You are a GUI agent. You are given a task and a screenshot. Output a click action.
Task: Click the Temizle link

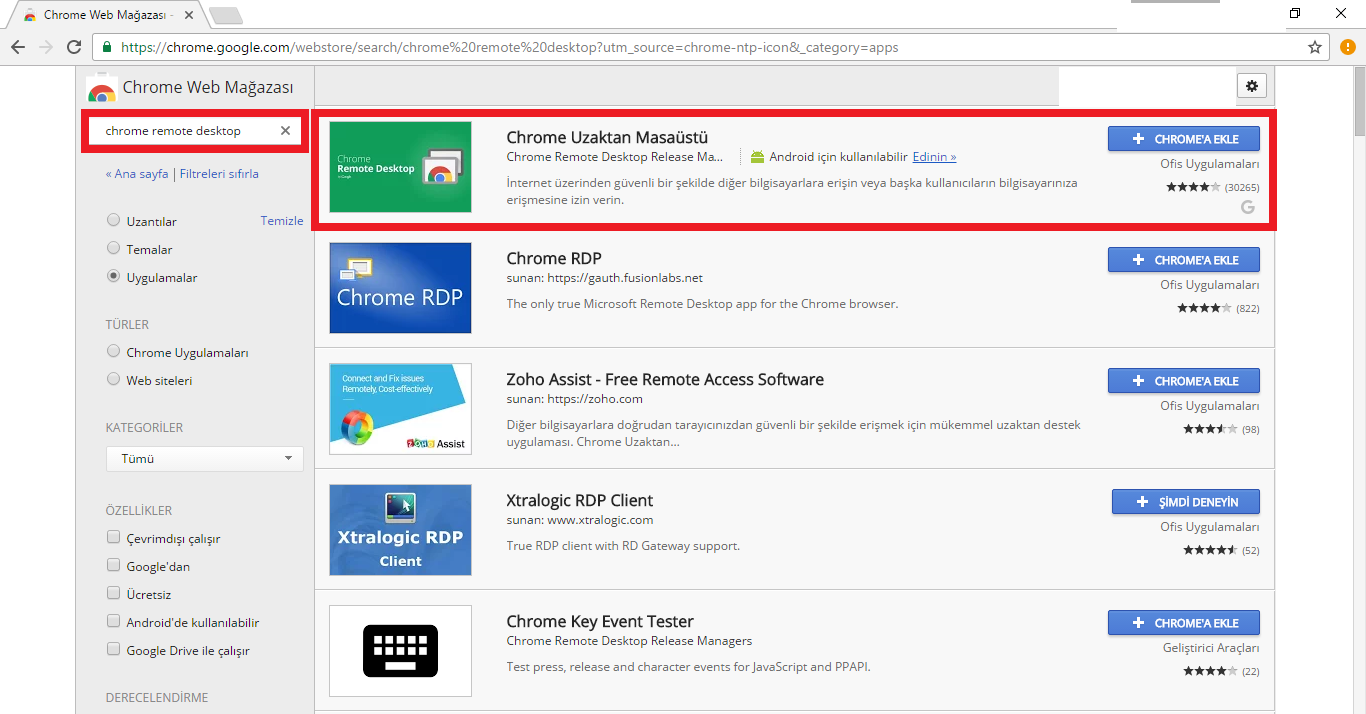(x=282, y=221)
